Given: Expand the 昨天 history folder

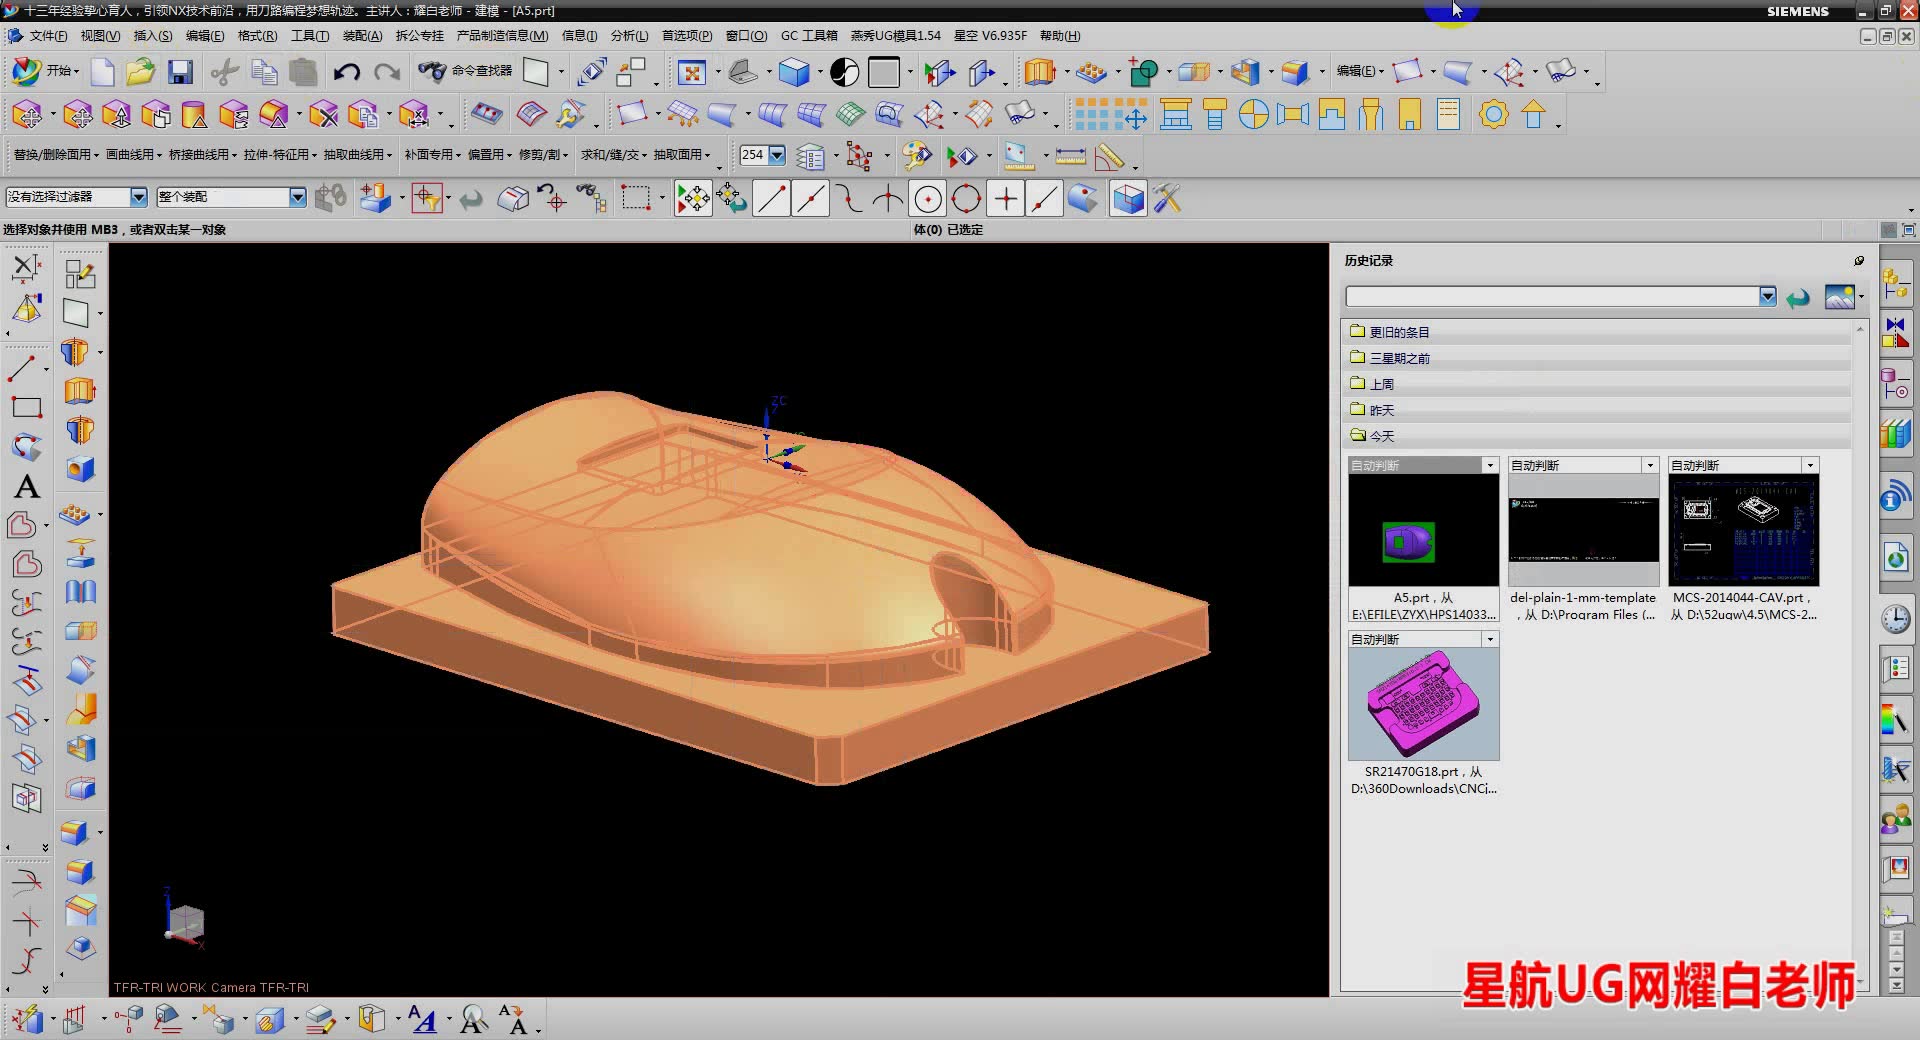Looking at the screenshot, I should coord(1381,410).
